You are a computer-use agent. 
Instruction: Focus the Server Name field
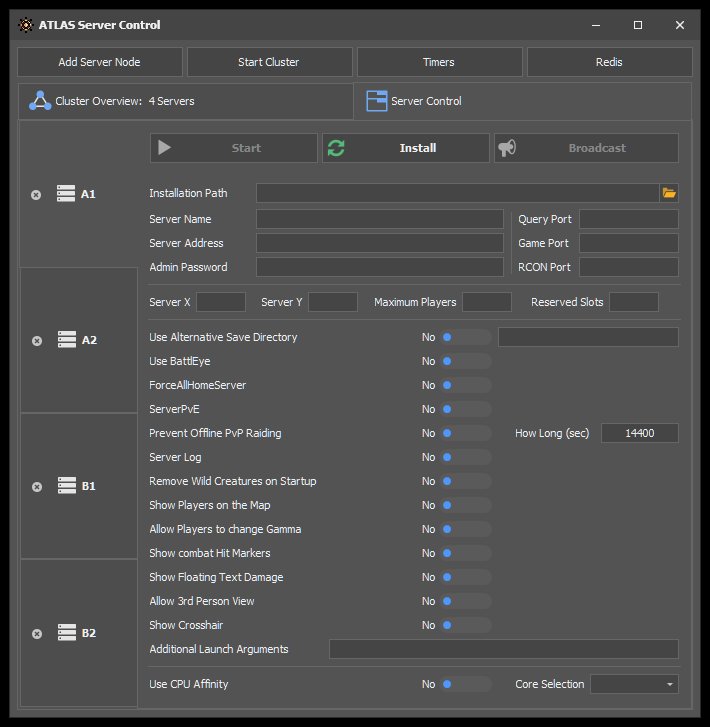(380, 219)
